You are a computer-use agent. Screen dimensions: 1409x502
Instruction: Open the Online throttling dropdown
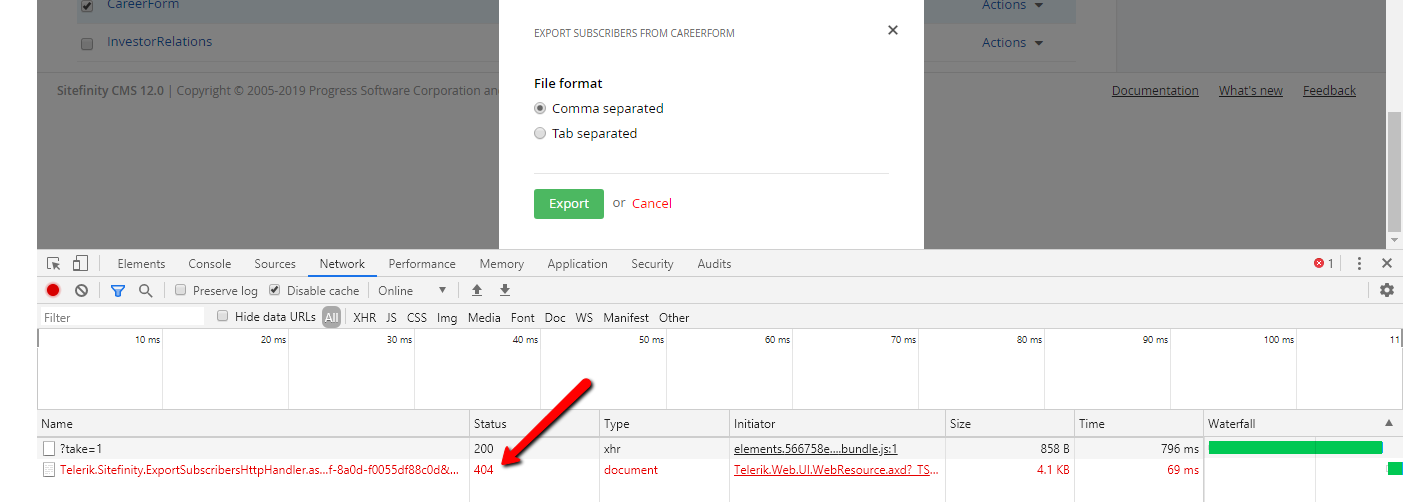[x=412, y=291]
